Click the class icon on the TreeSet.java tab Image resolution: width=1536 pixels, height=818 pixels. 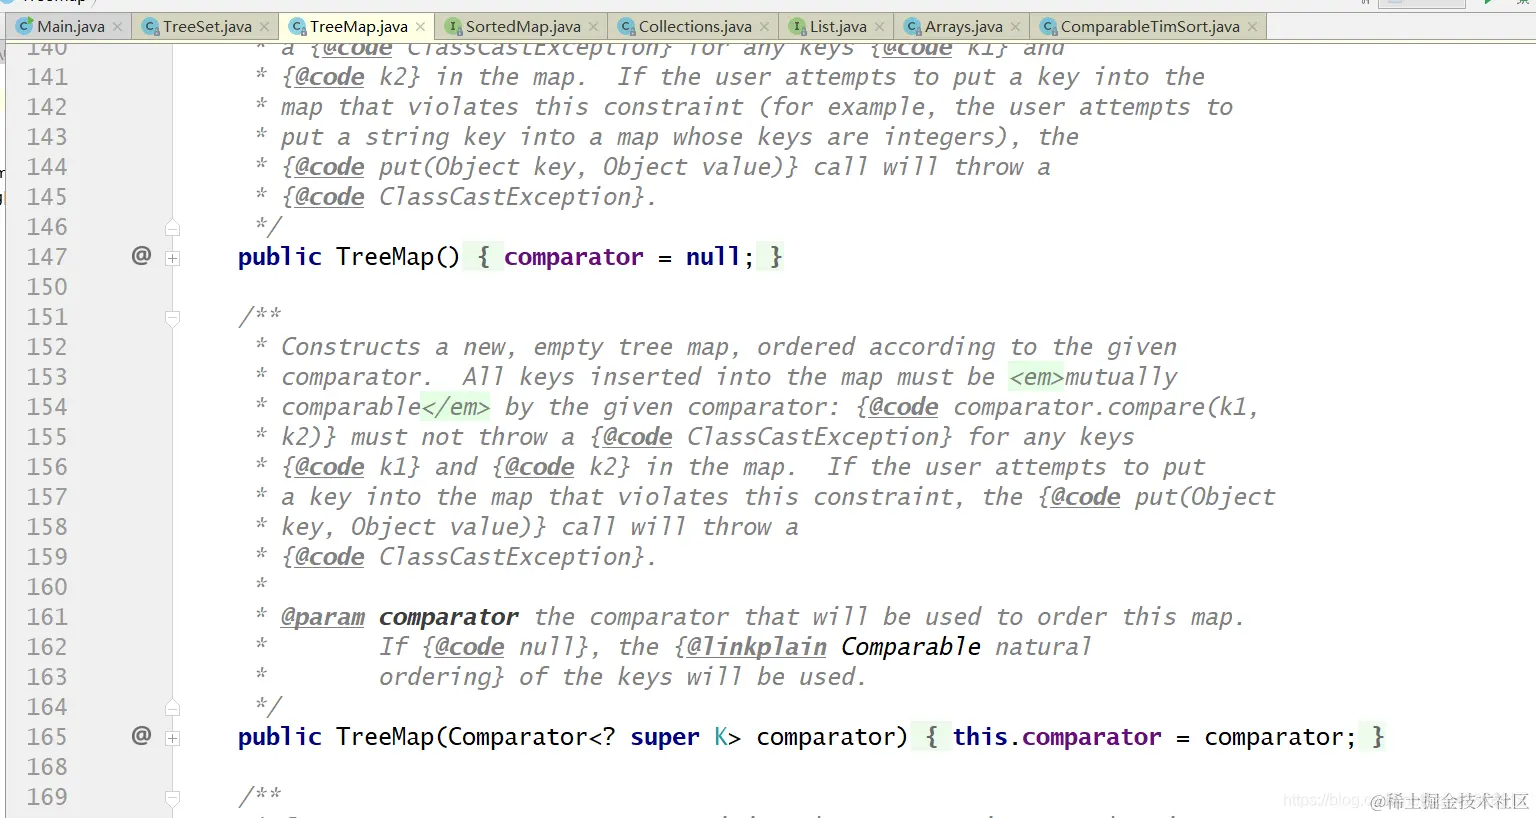[150, 26]
